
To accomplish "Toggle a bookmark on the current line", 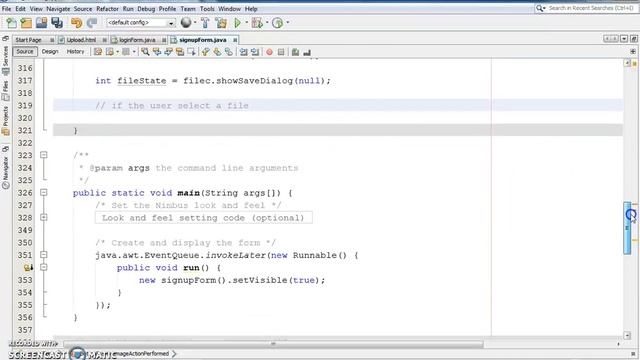I will click(x=229, y=52).
